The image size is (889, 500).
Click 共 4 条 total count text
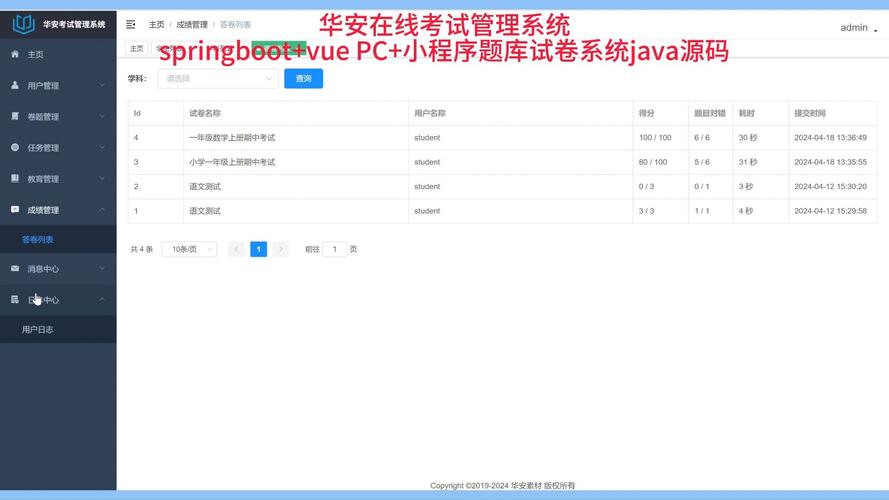coord(142,249)
